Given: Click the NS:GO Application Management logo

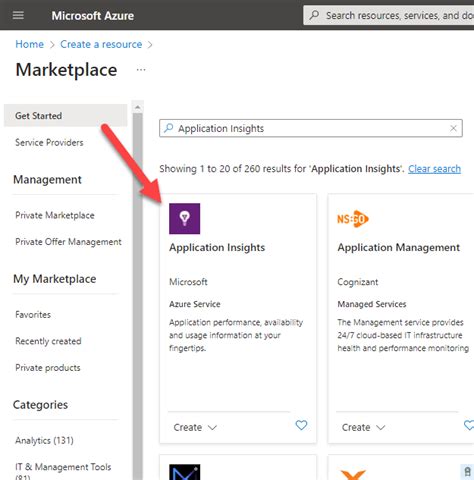Looking at the screenshot, I should [353, 219].
